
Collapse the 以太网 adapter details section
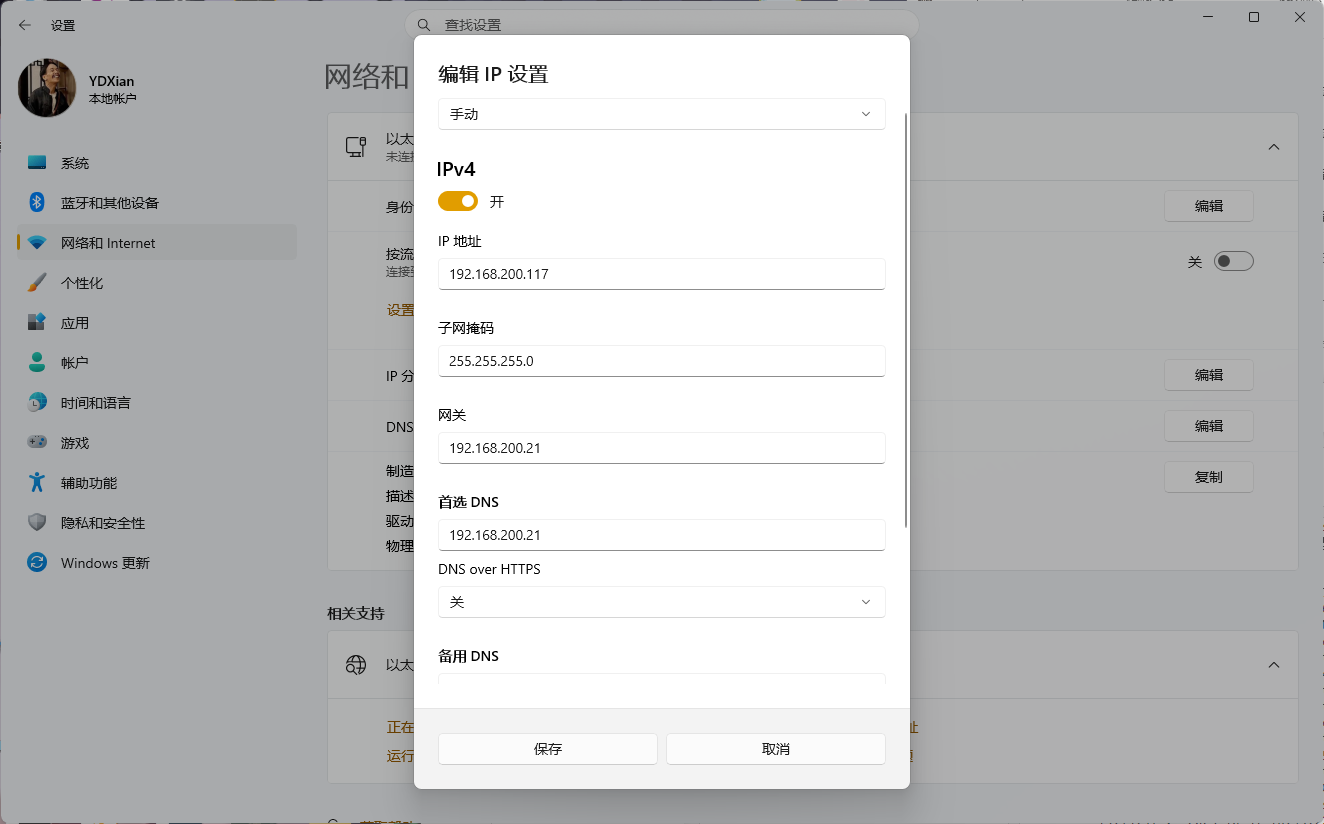coord(1274,145)
